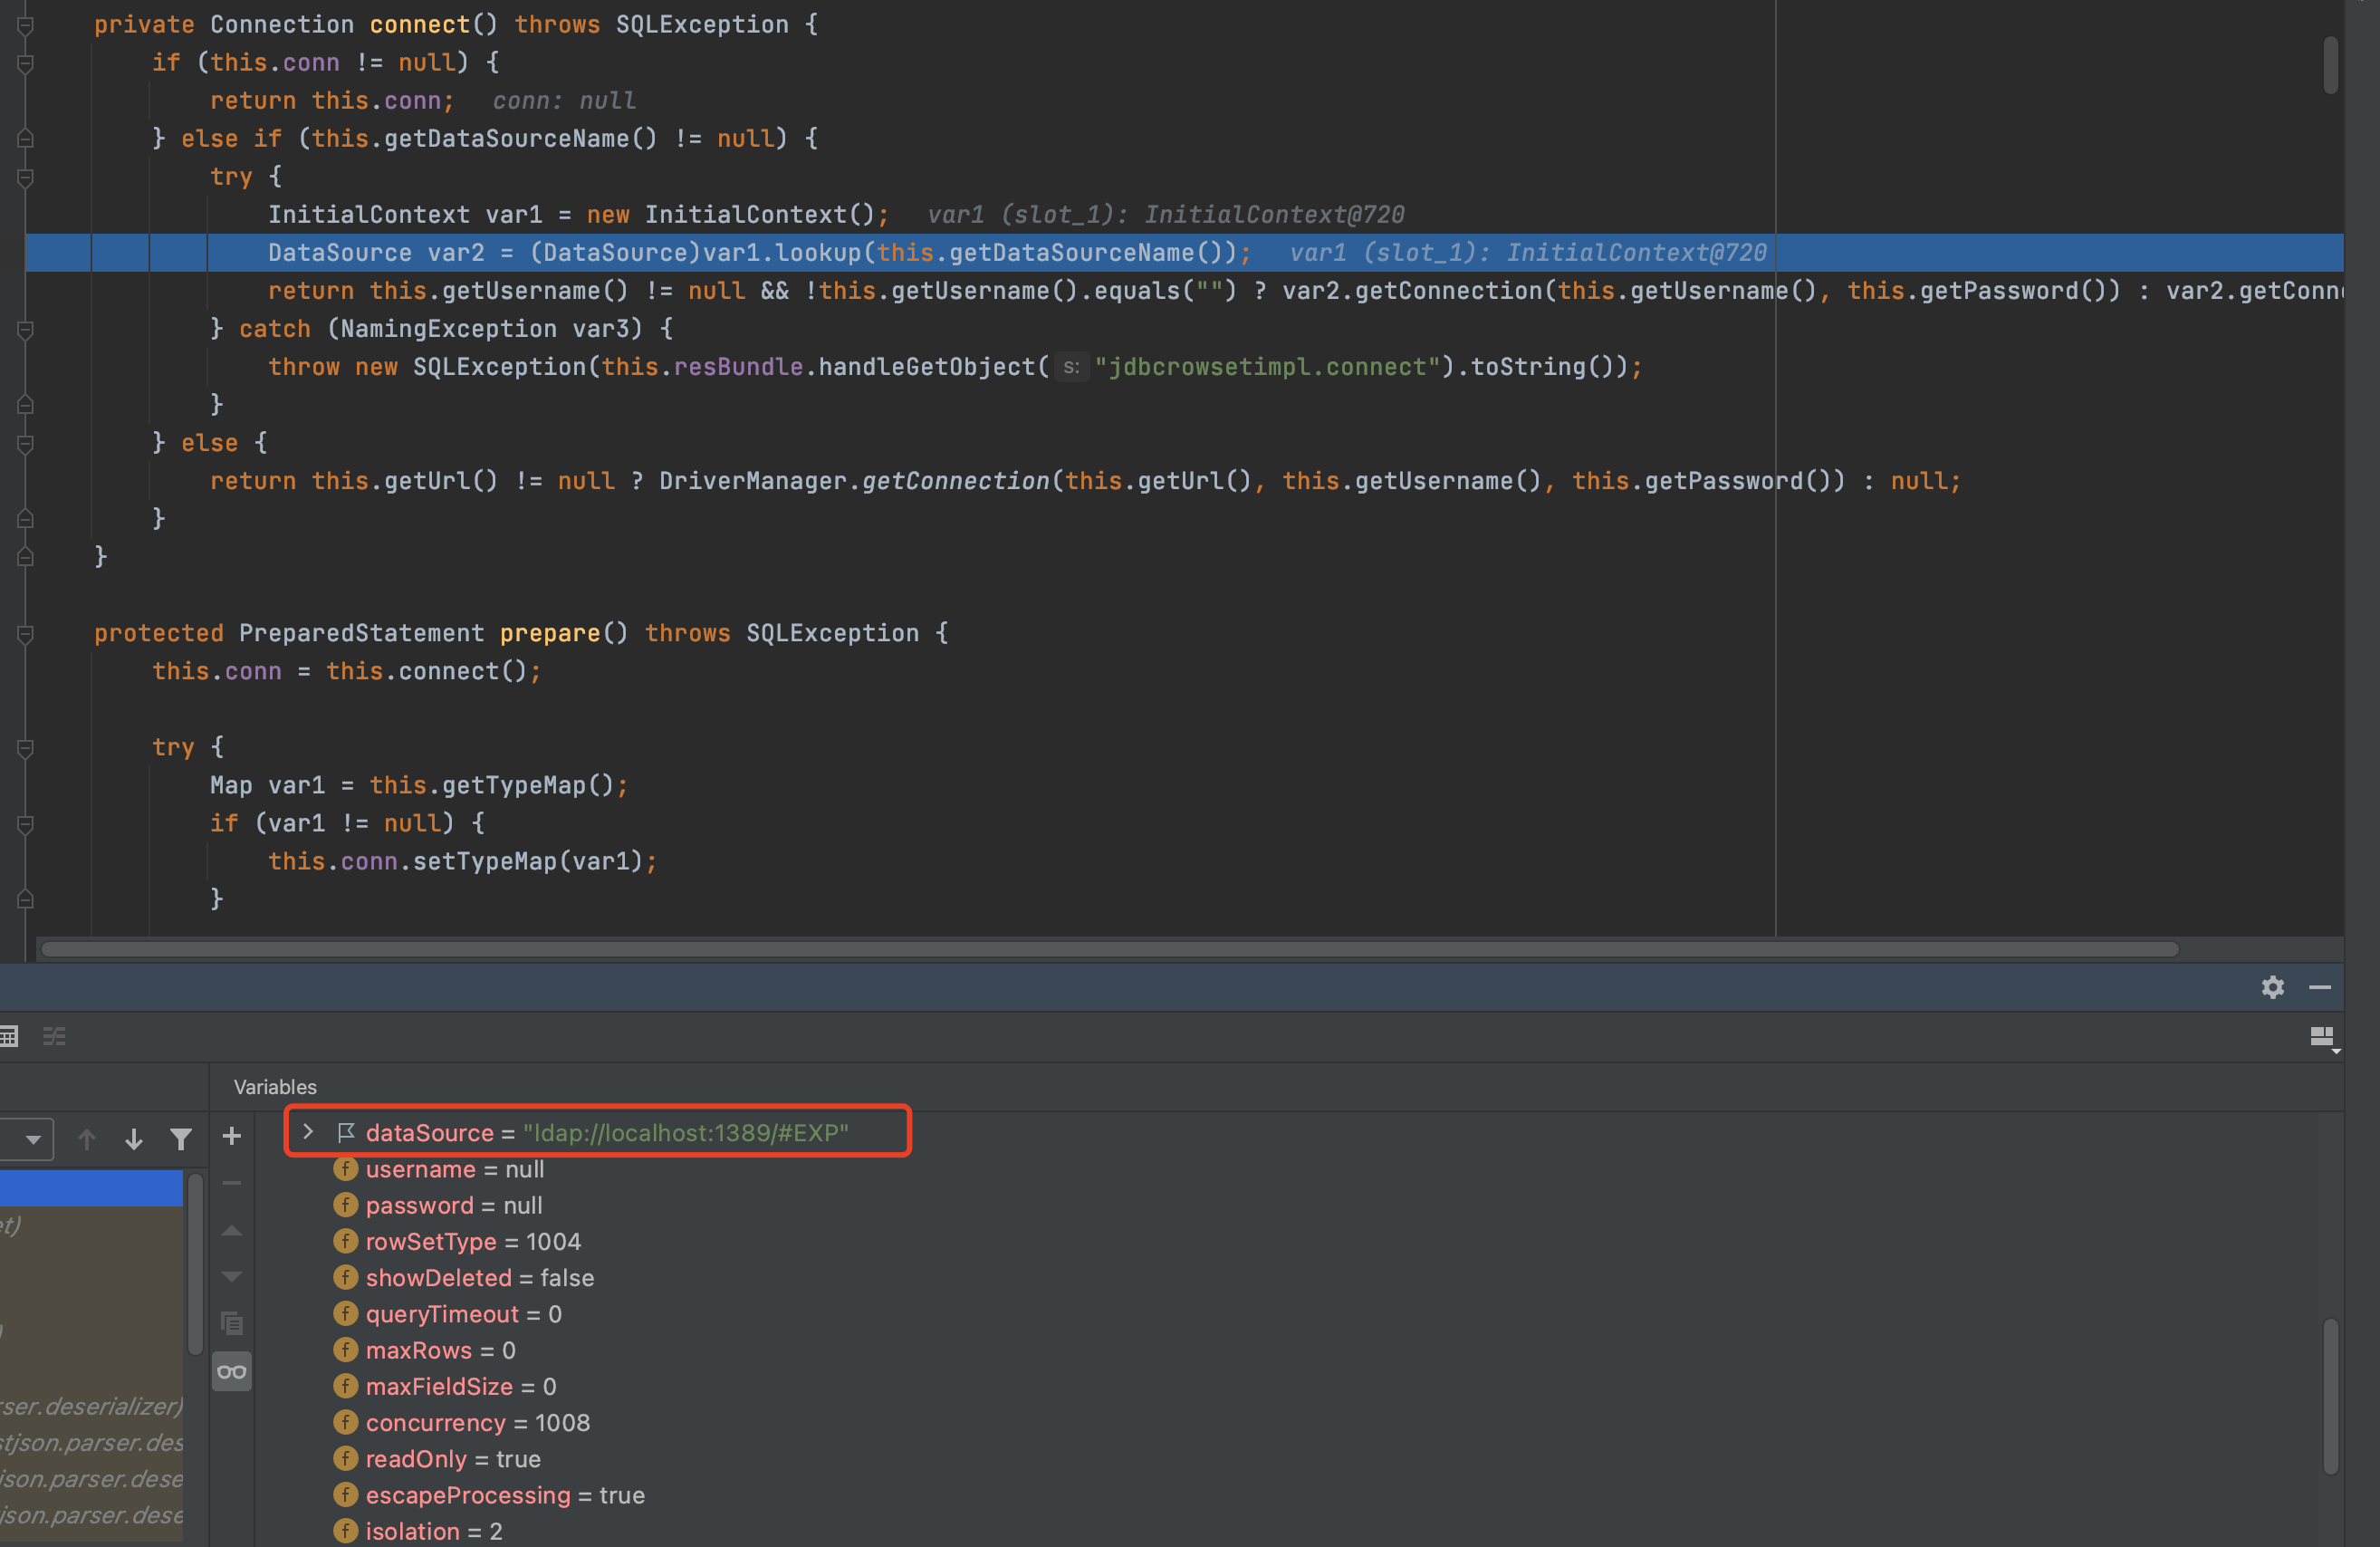Duplicate watch using the copy icon

coord(232,1324)
